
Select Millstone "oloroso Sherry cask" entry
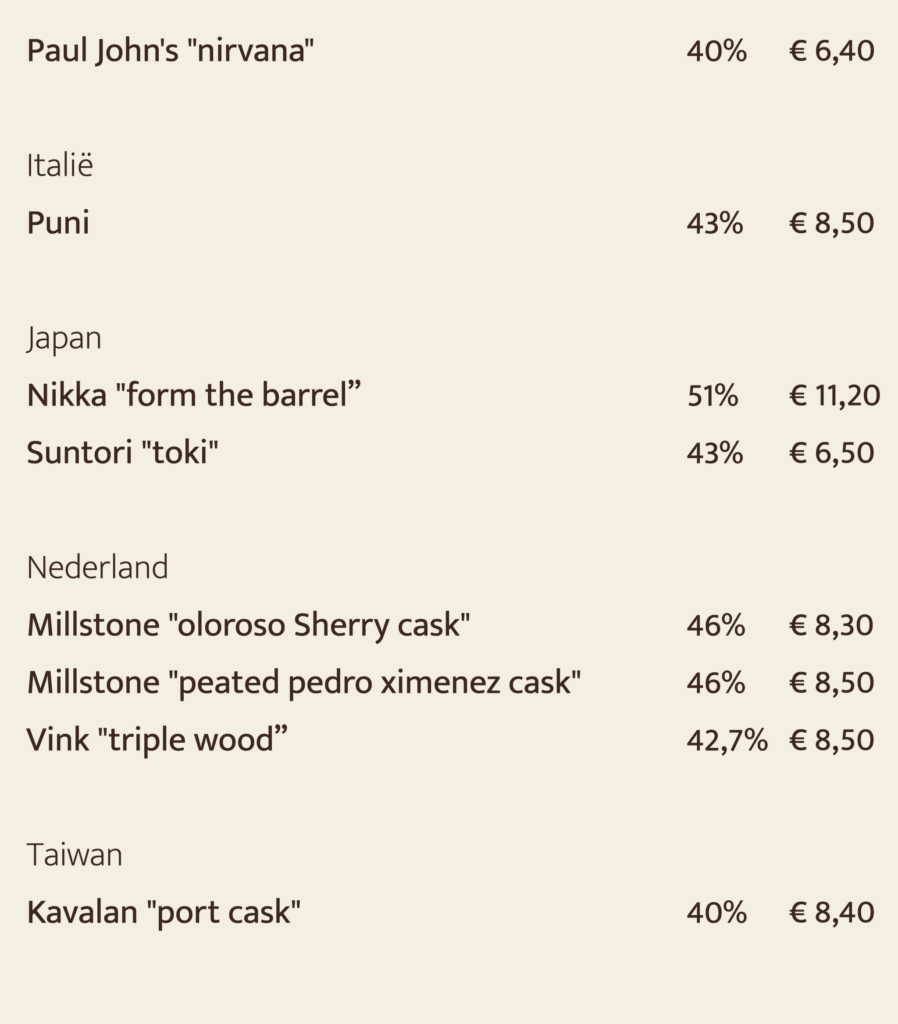(248, 625)
